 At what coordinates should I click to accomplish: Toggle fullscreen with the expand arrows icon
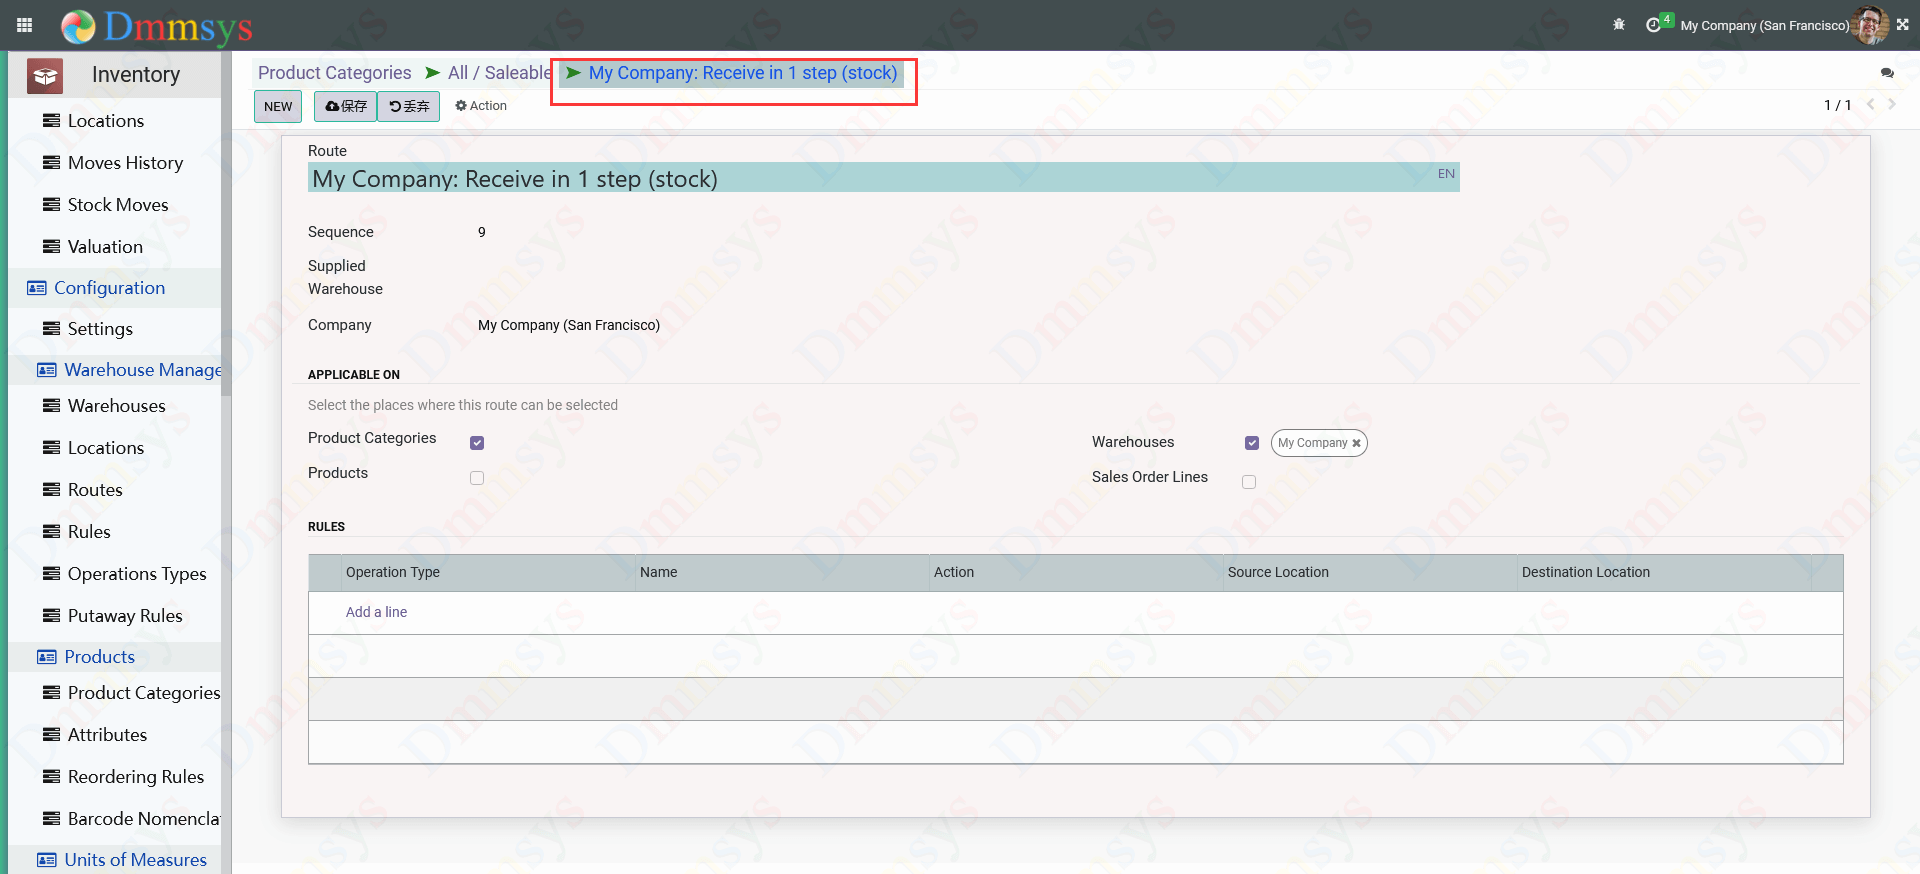tap(1903, 25)
